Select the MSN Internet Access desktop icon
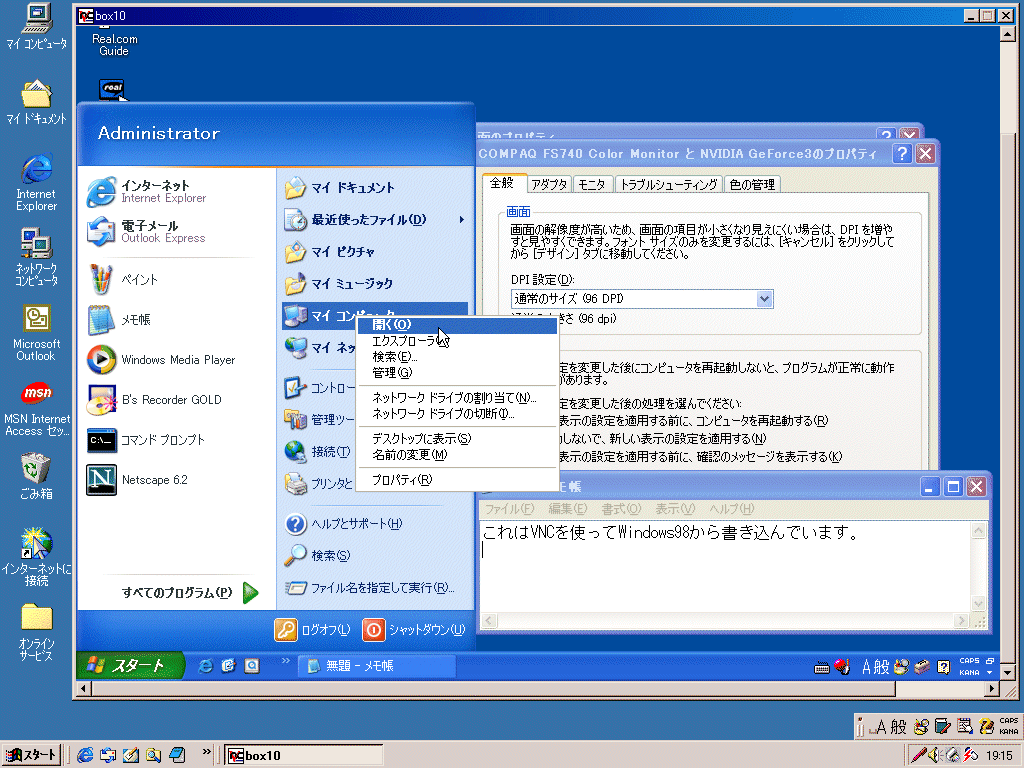This screenshot has height=768, width=1024. [37, 408]
